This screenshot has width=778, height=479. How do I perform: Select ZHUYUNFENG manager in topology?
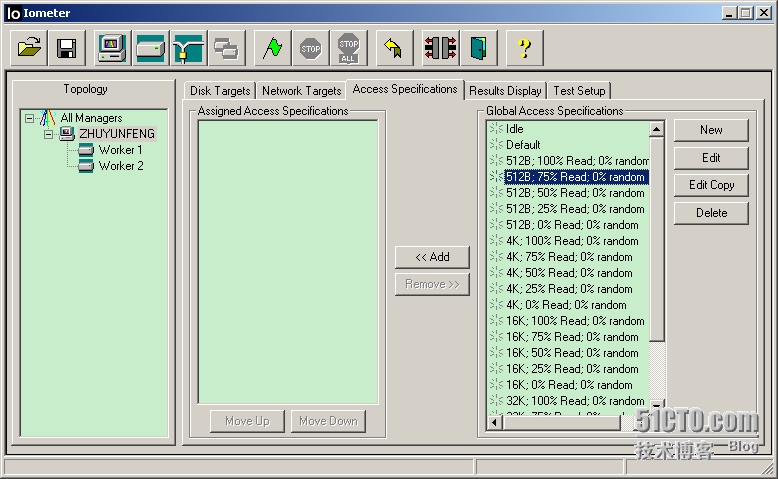(x=117, y=134)
